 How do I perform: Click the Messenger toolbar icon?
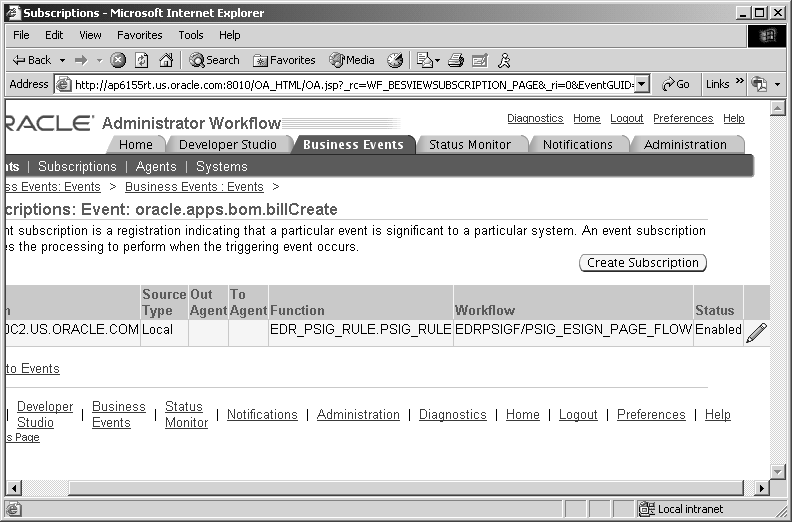(x=504, y=60)
